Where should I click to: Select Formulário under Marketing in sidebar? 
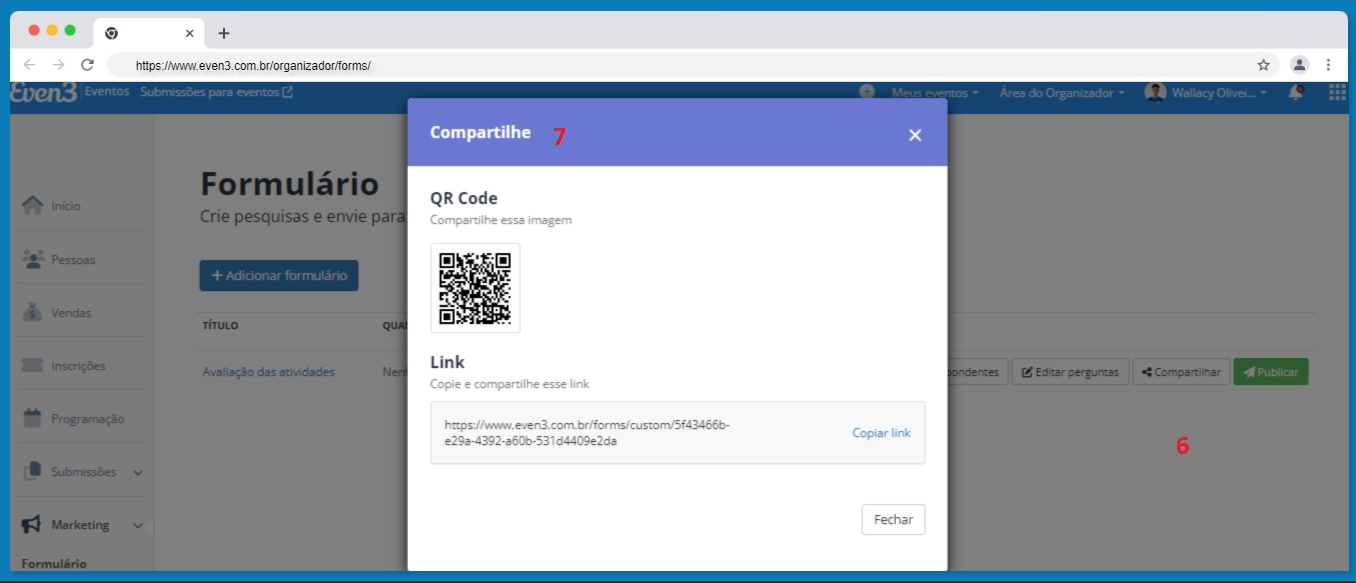(54, 563)
